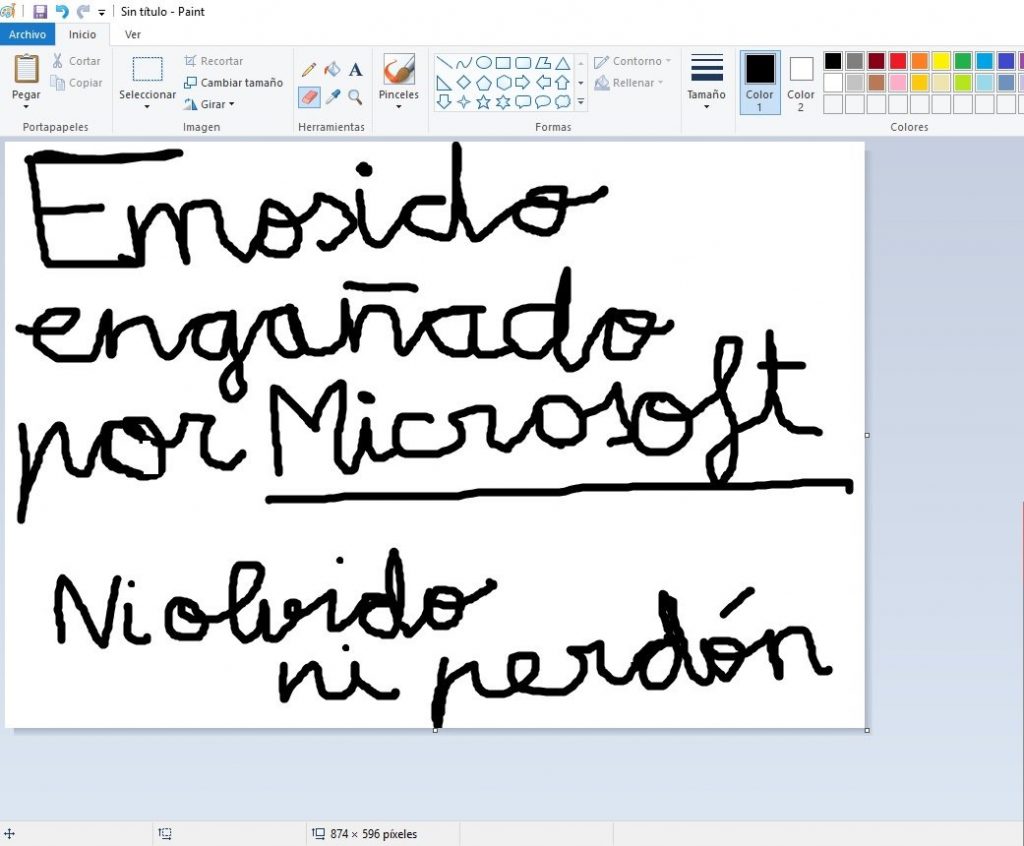1024x846 pixels.
Task: Expand the Girar rotate dropdown
Action: click(232, 105)
